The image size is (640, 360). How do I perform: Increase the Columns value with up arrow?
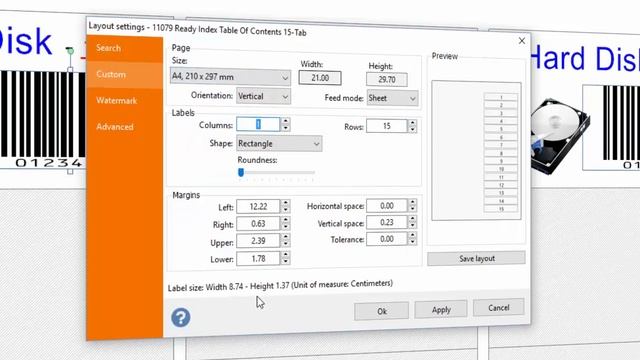[286, 121]
